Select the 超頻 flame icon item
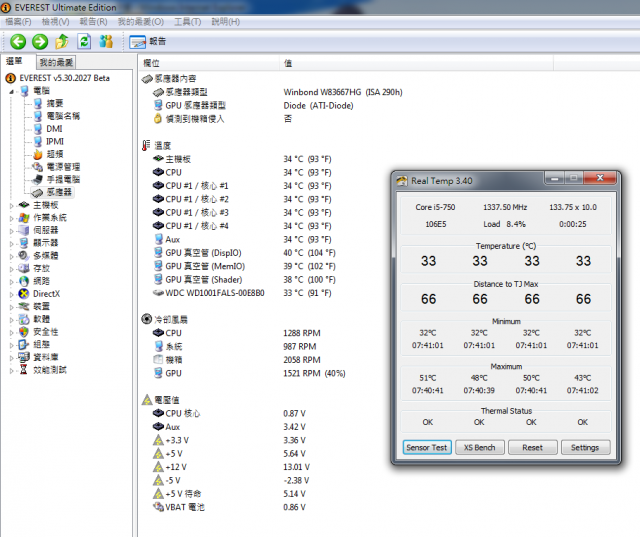 click(38, 154)
